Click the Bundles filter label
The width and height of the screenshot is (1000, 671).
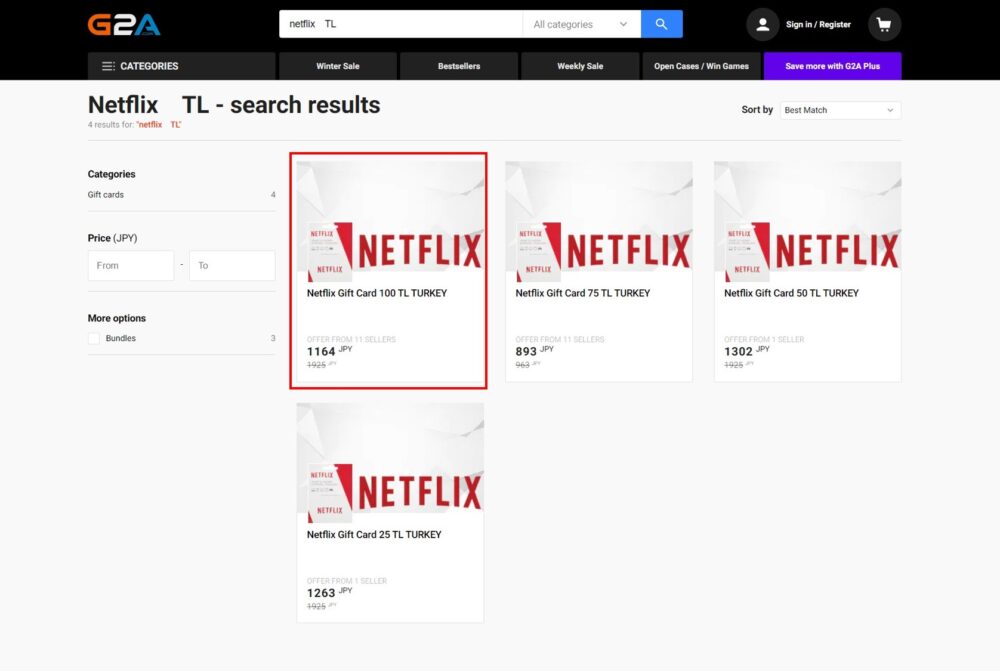[121, 339]
